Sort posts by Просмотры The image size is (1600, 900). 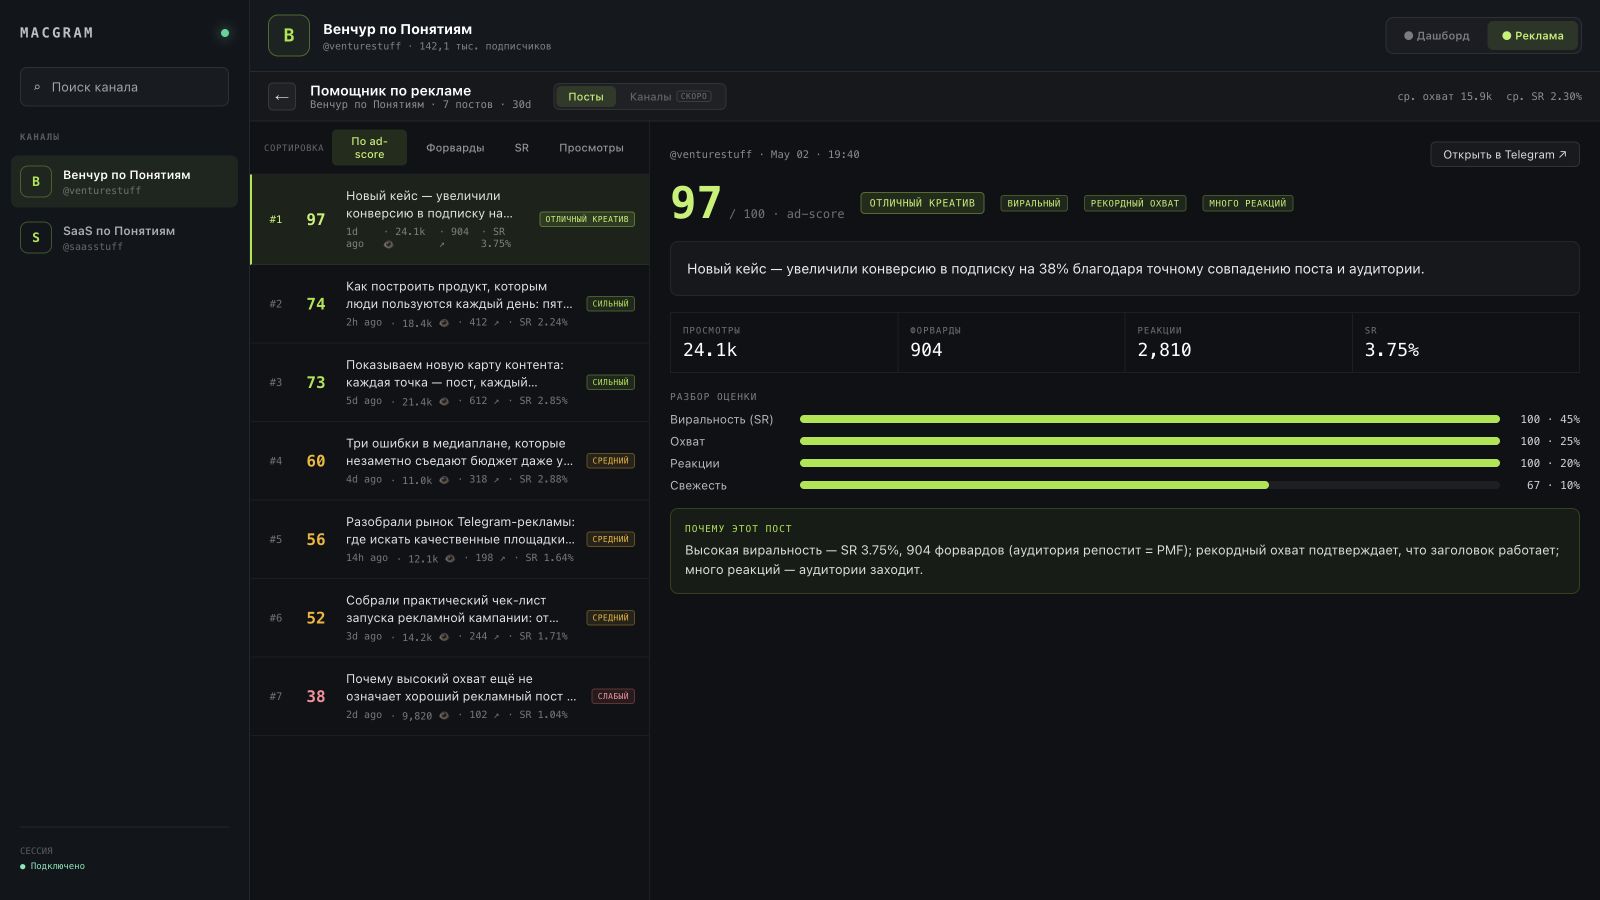click(x=591, y=148)
